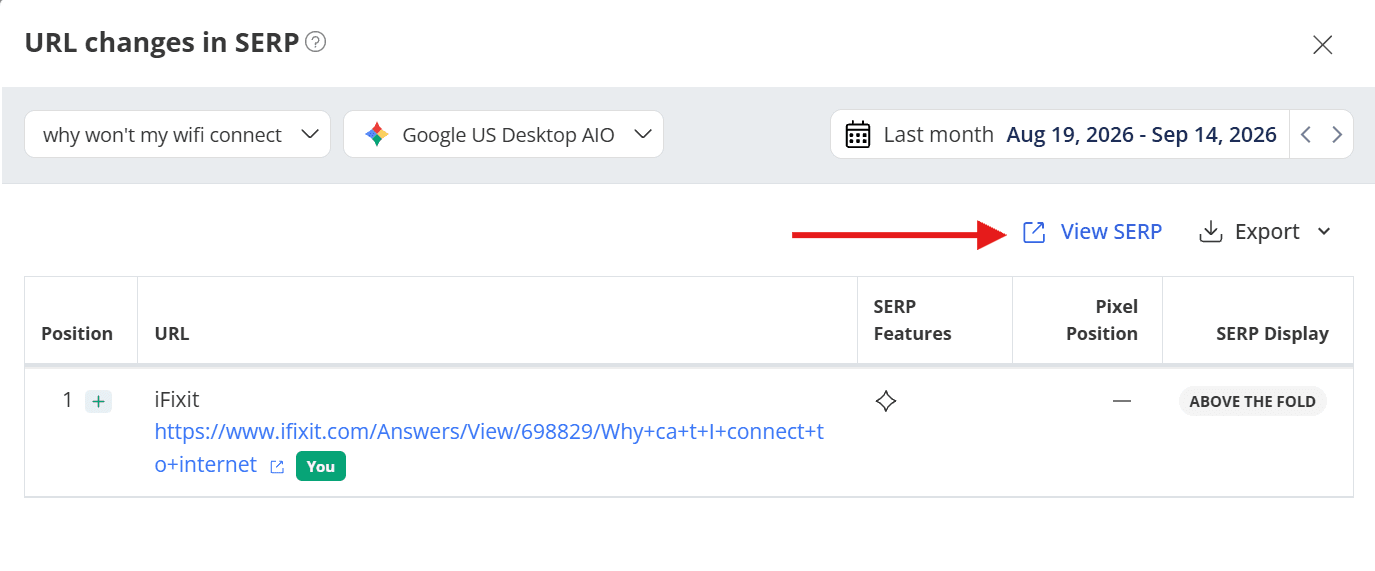Open the keyword dropdown "why won't my wifi connect"
The height and width of the screenshot is (571, 1375).
click(177, 134)
